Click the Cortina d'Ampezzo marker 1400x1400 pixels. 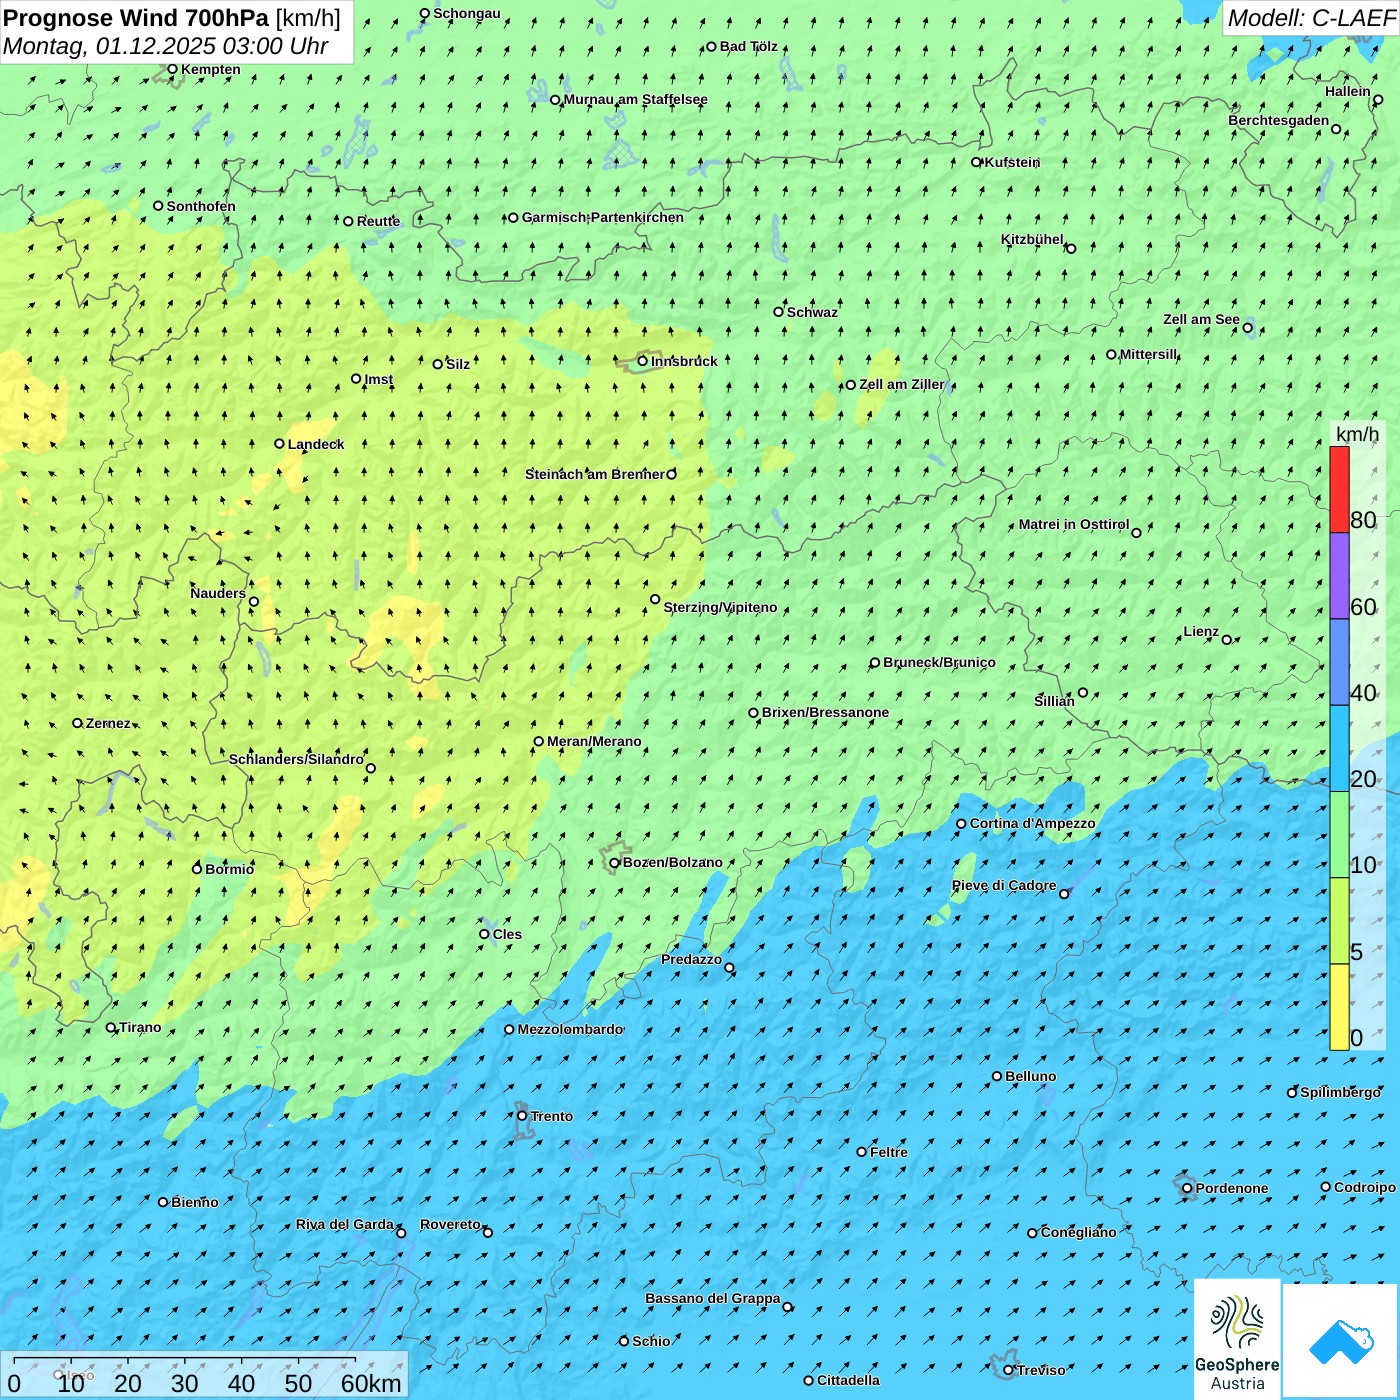pos(961,824)
